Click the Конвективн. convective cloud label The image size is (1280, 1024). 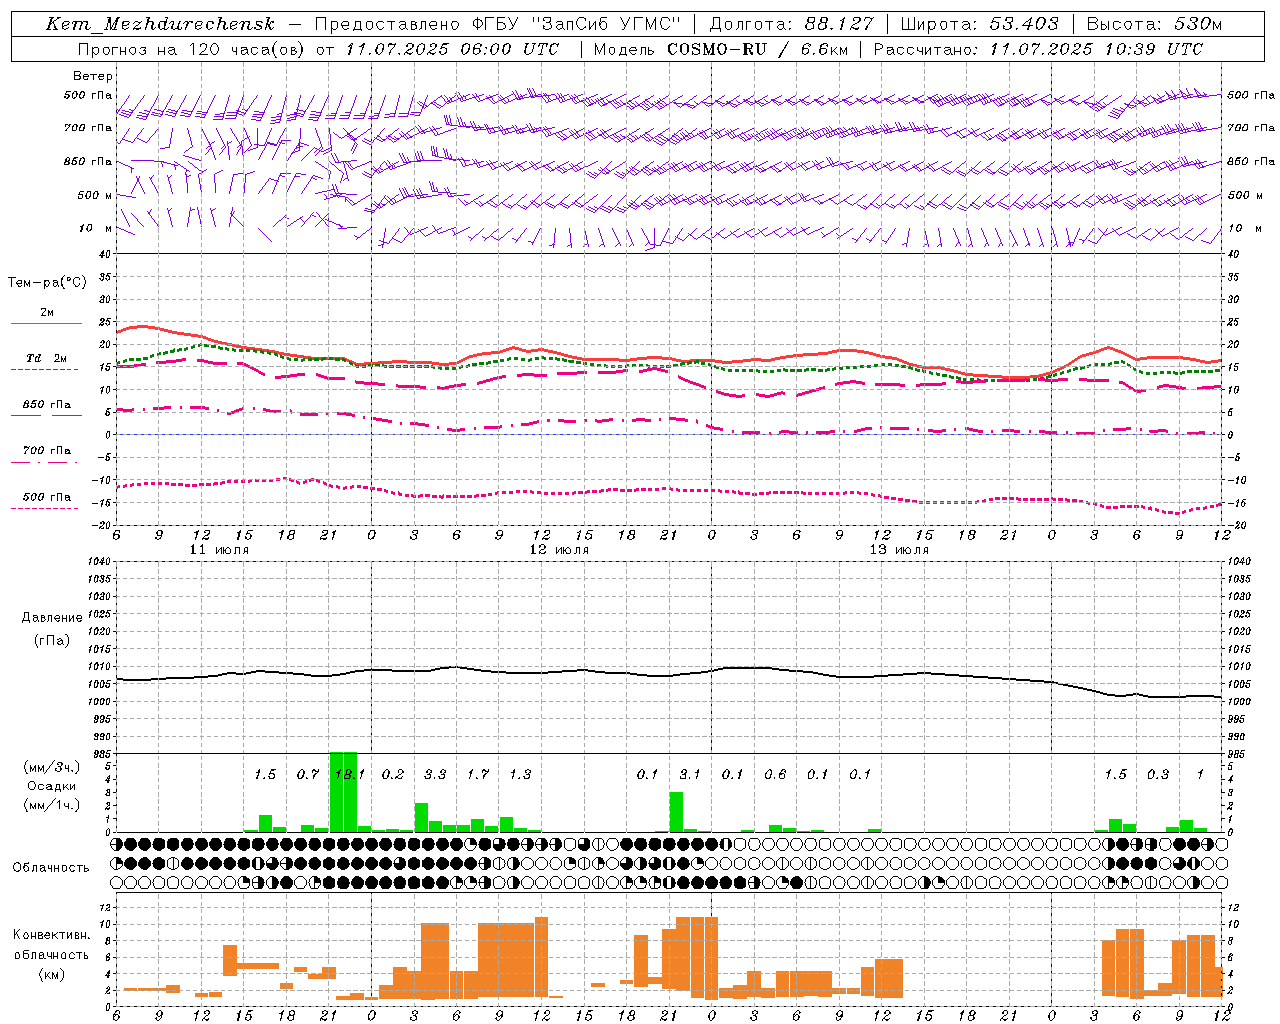[x=51, y=935]
